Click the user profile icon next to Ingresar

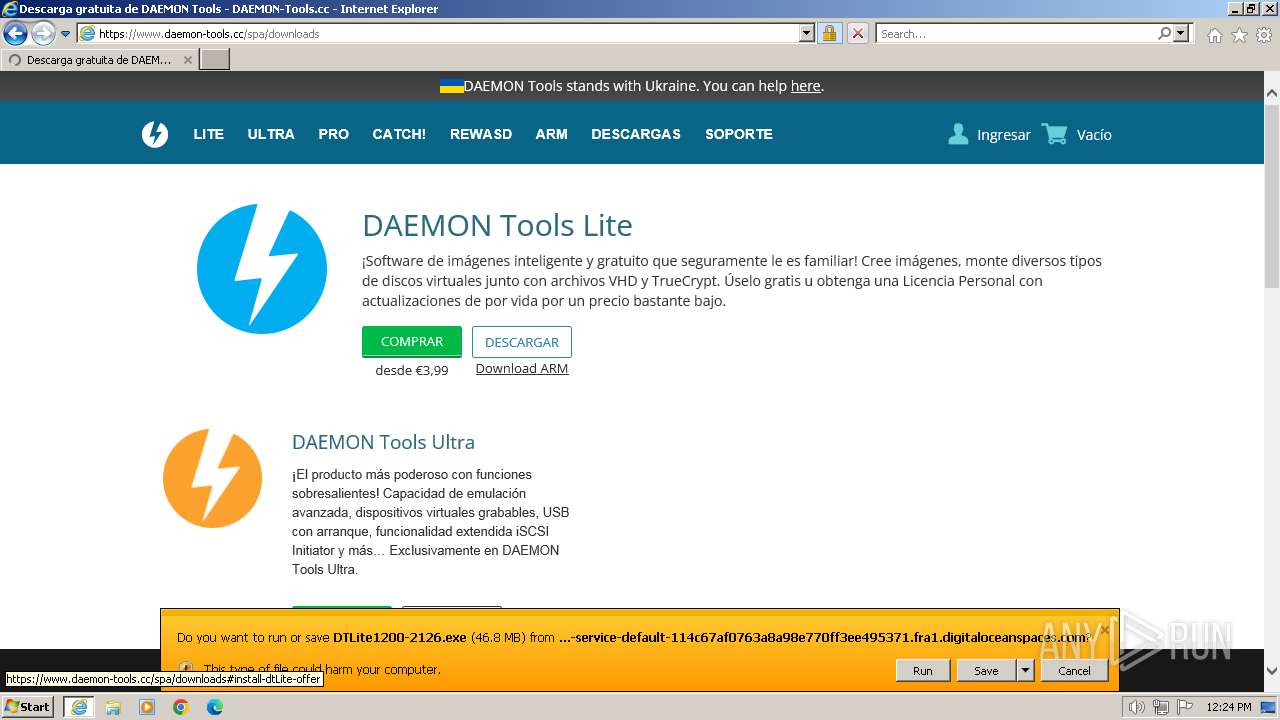pyautogui.click(x=958, y=134)
